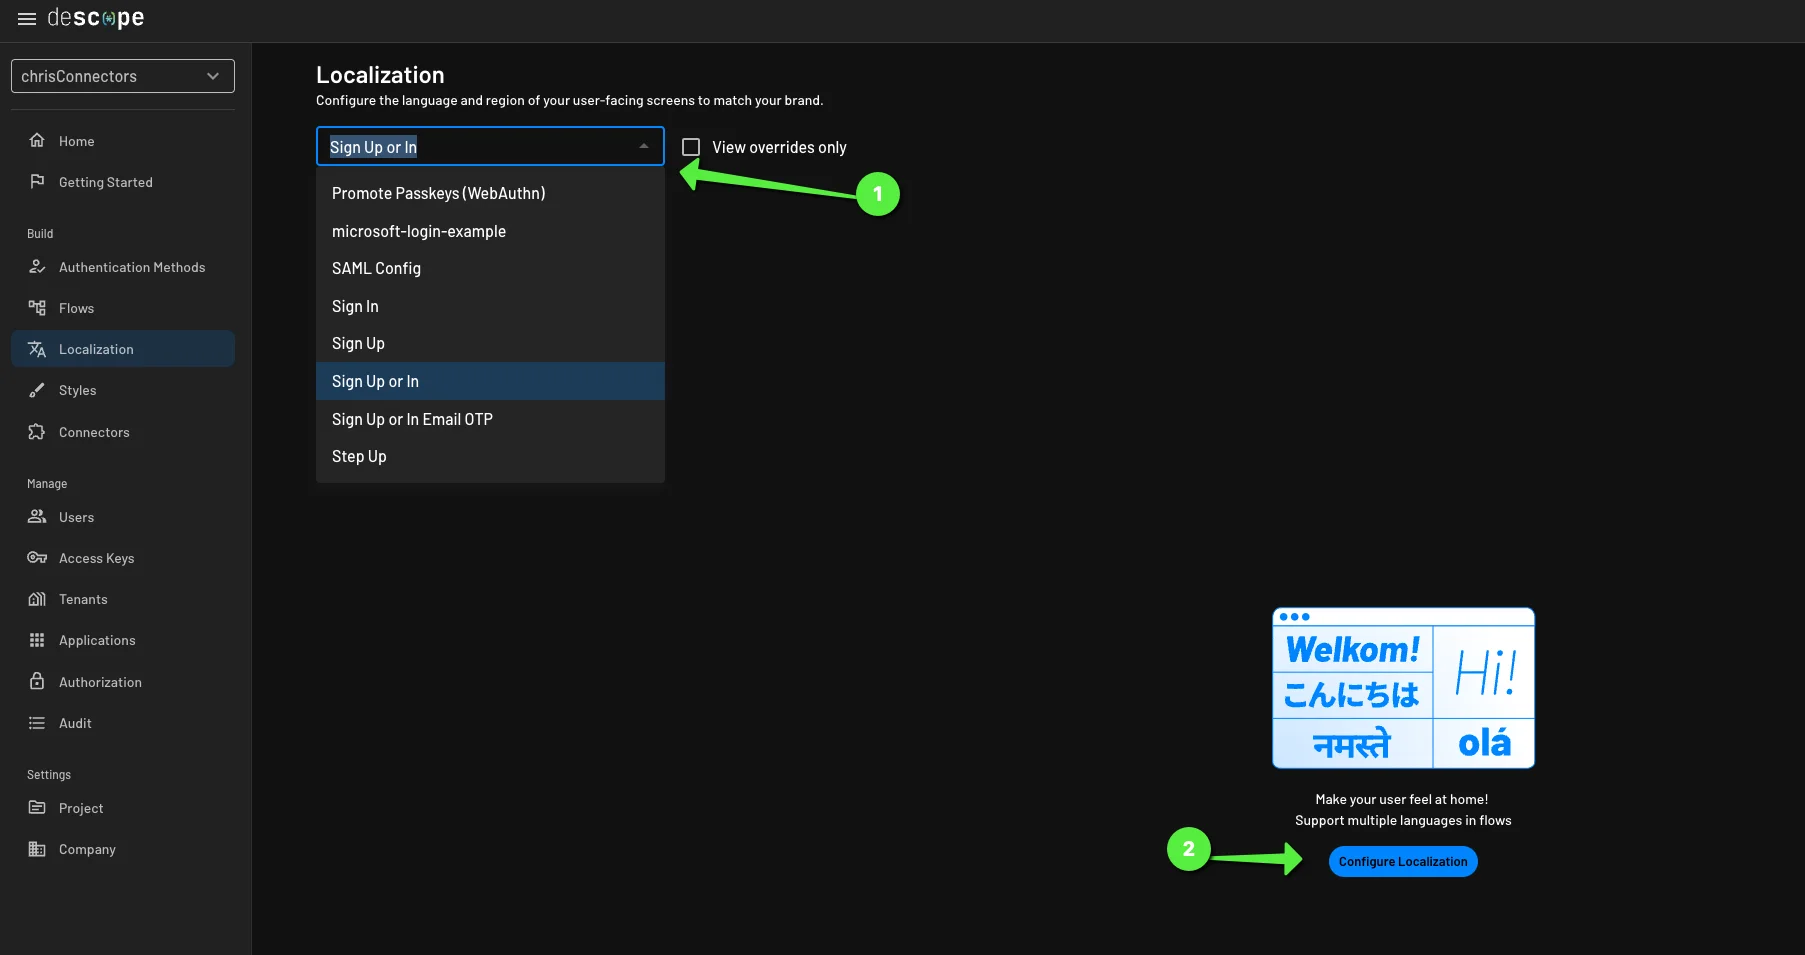Click the Descope logo
The image size is (1805, 955).
pos(96,18)
